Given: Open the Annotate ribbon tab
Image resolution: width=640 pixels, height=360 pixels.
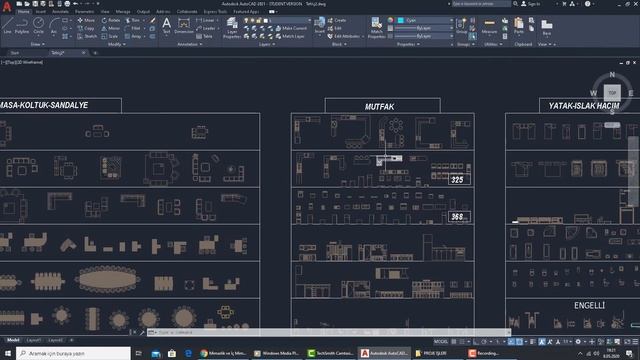Looking at the screenshot, I should [x=60, y=12].
